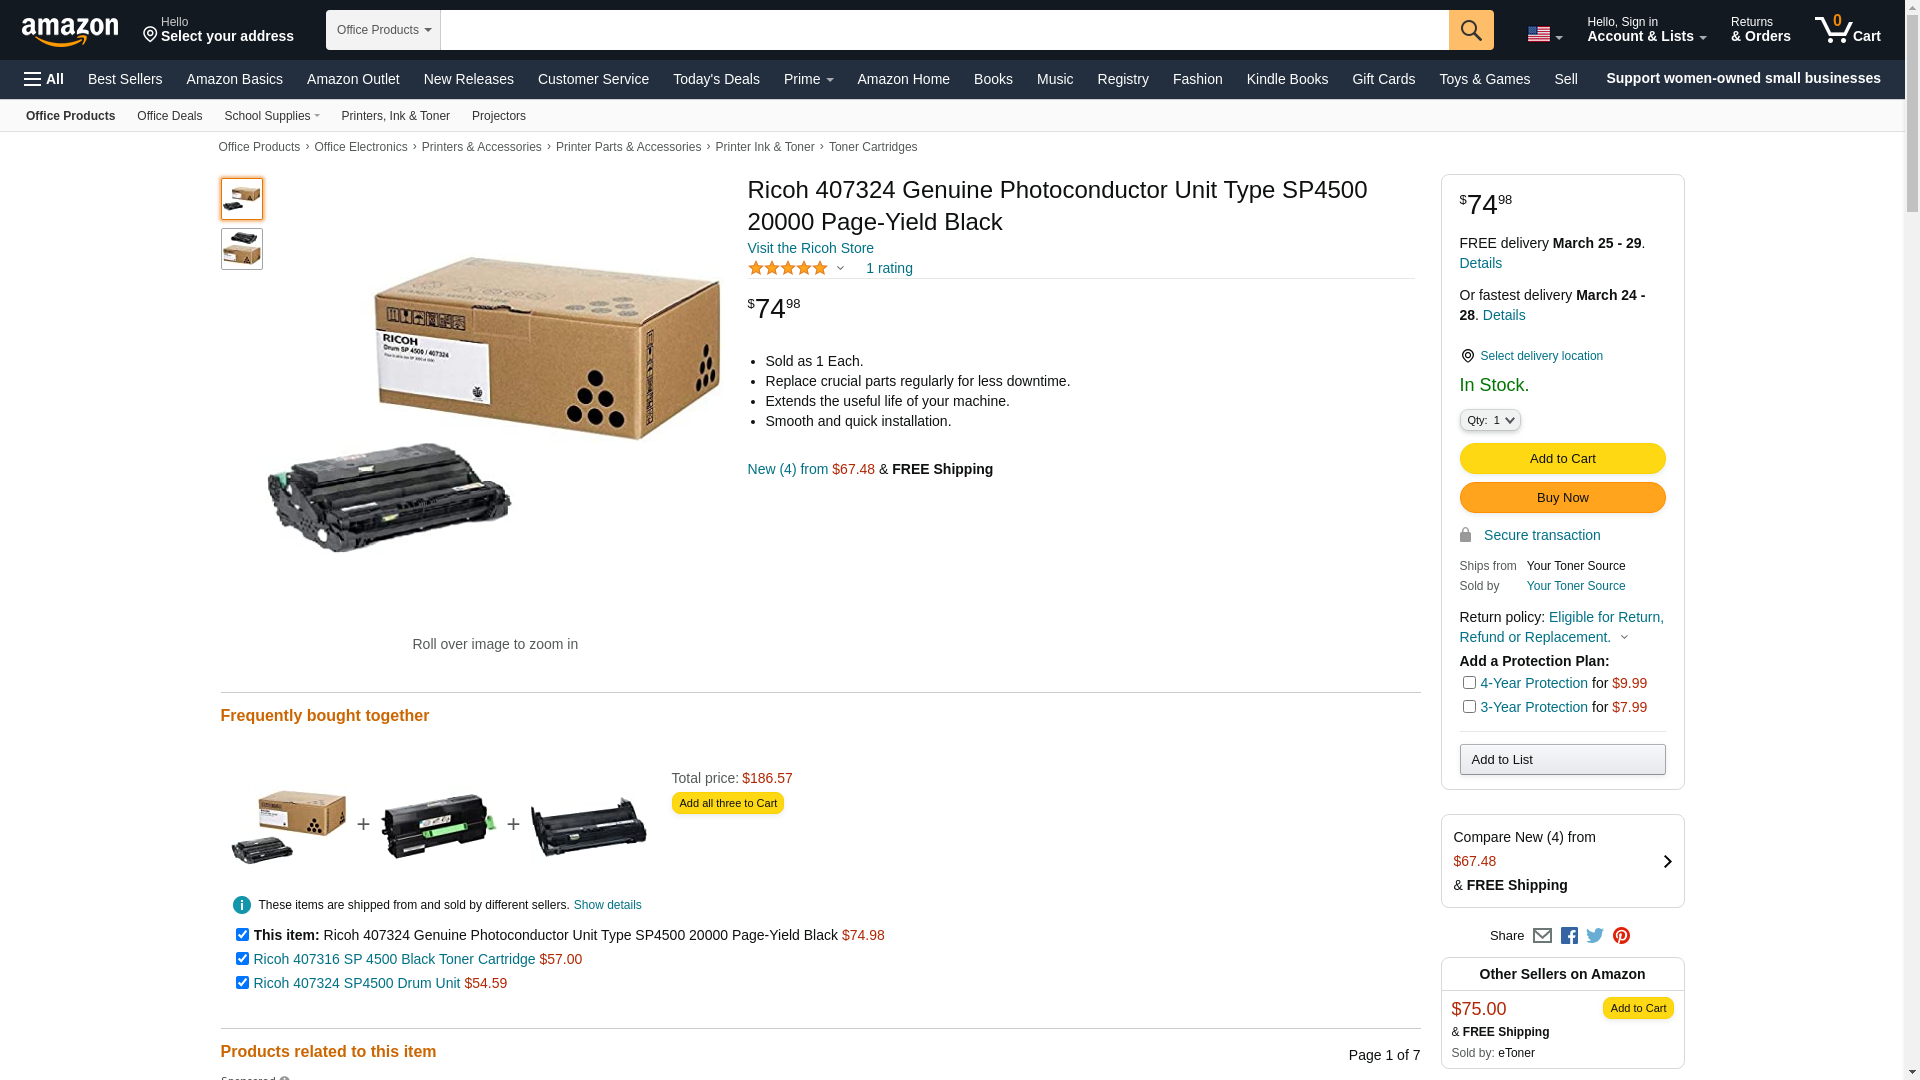Share this product on Twitter
Viewport: 1920px width, 1080px height.
tap(1595, 936)
